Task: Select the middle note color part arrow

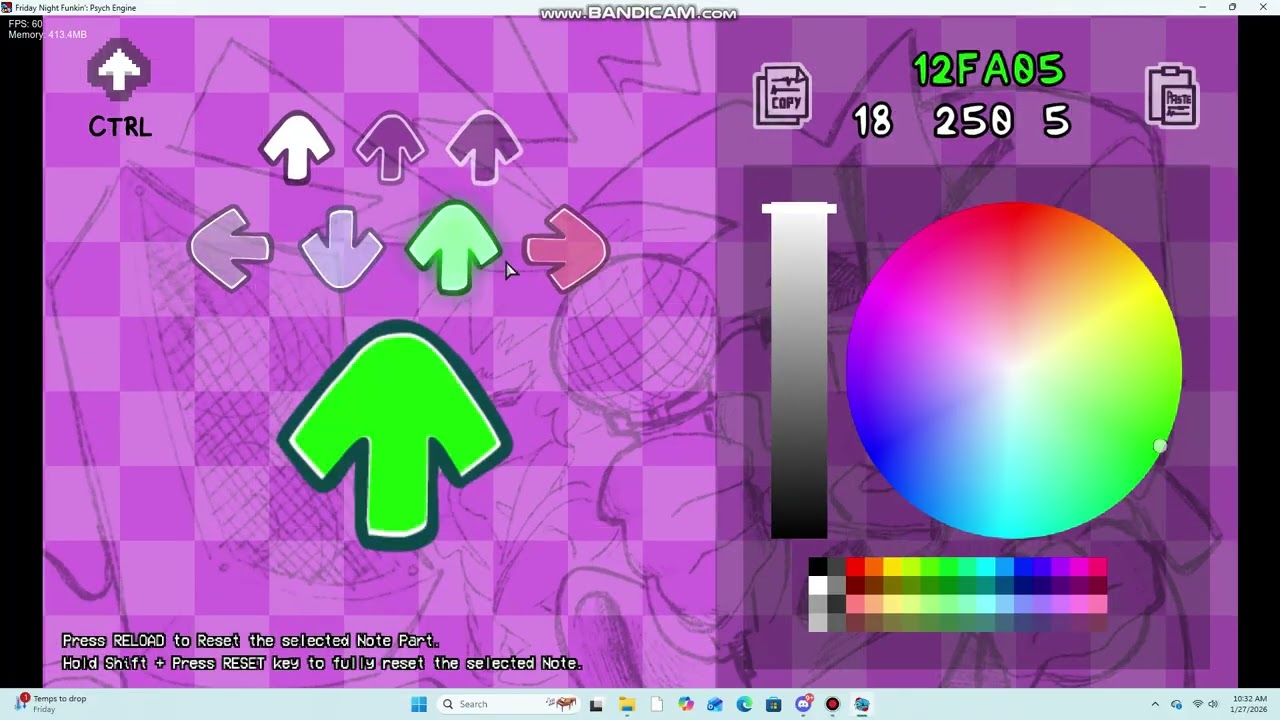Action: [390, 147]
